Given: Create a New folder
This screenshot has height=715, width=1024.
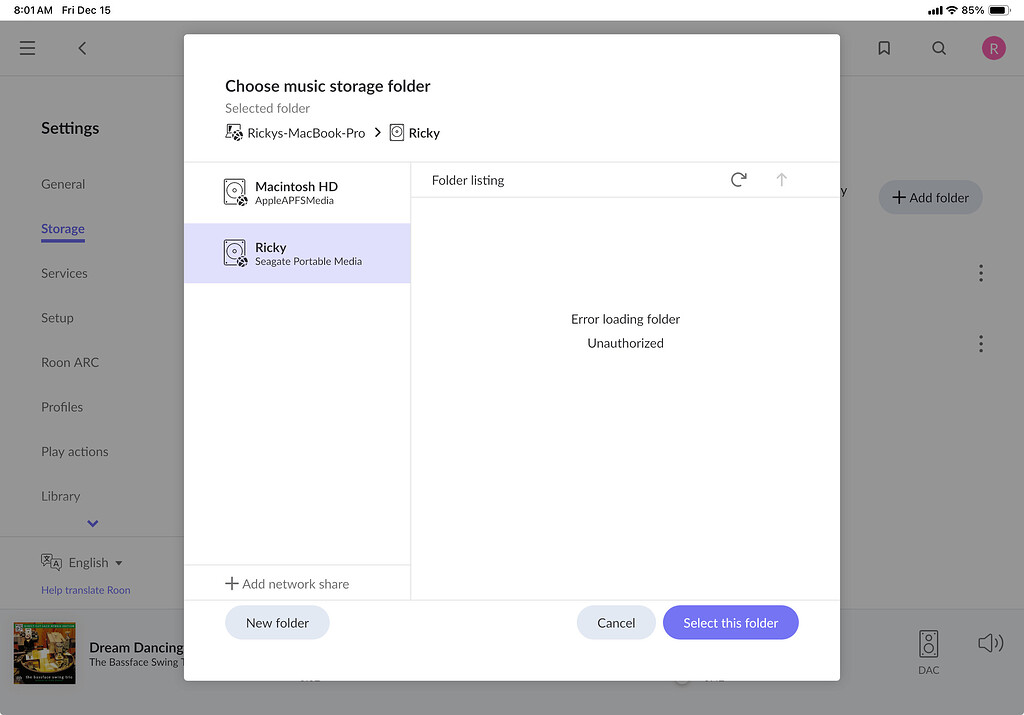Looking at the screenshot, I should pyautogui.click(x=277, y=622).
